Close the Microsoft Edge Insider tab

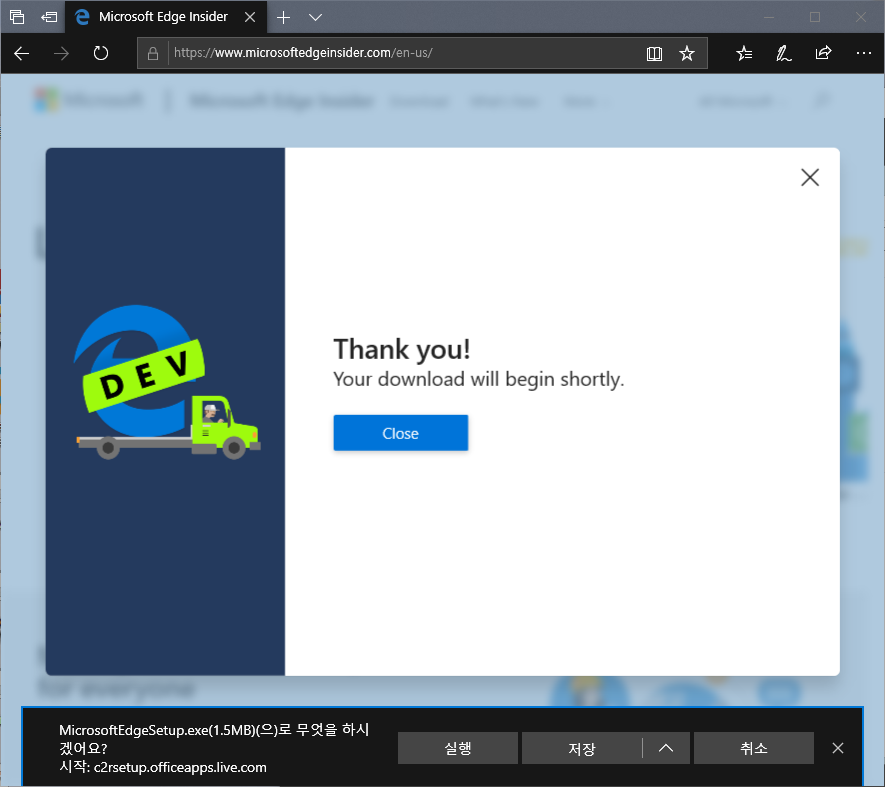coord(250,18)
